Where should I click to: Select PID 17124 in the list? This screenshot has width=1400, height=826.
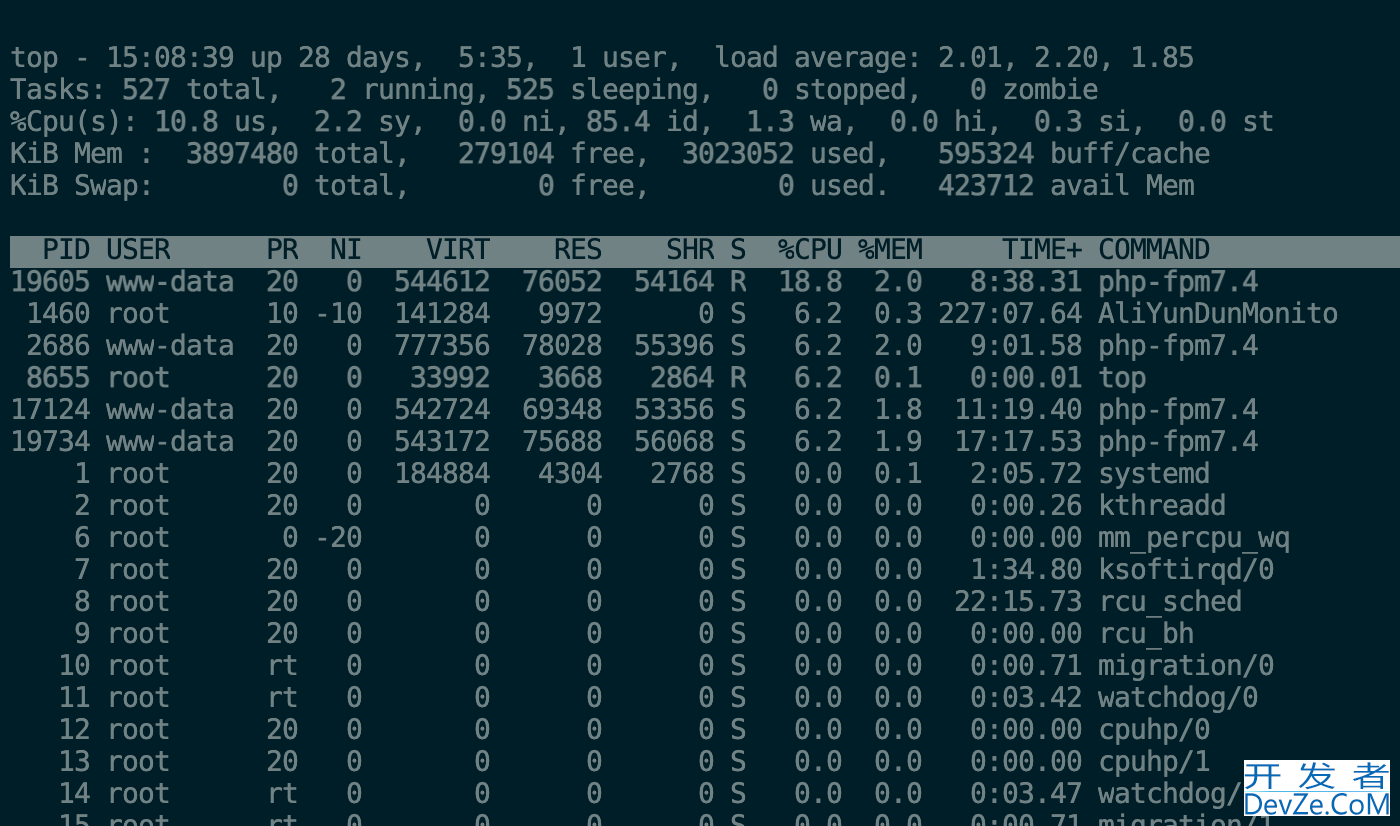(50, 410)
